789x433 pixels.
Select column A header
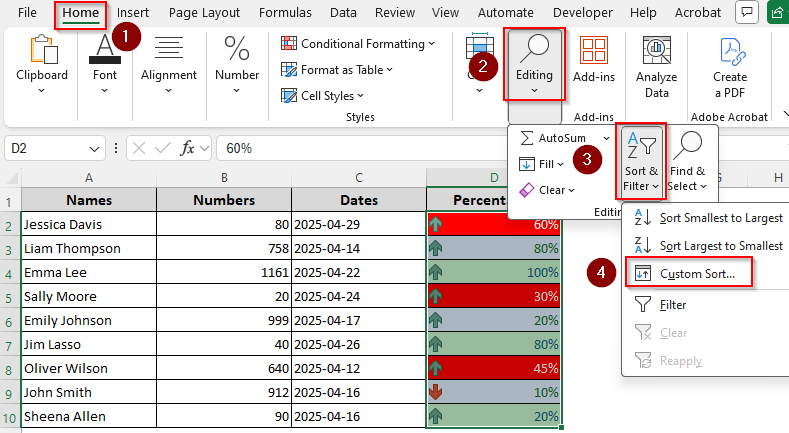pos(89,178)
